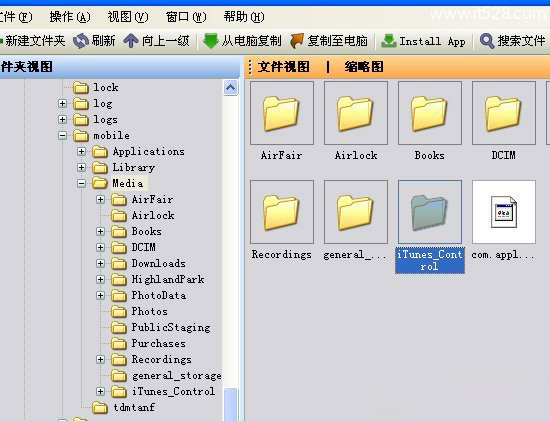Select the iTunes_Control entry in tree
Image resolution: width=550 pixels, height=421 pixels.
[173, 392]
